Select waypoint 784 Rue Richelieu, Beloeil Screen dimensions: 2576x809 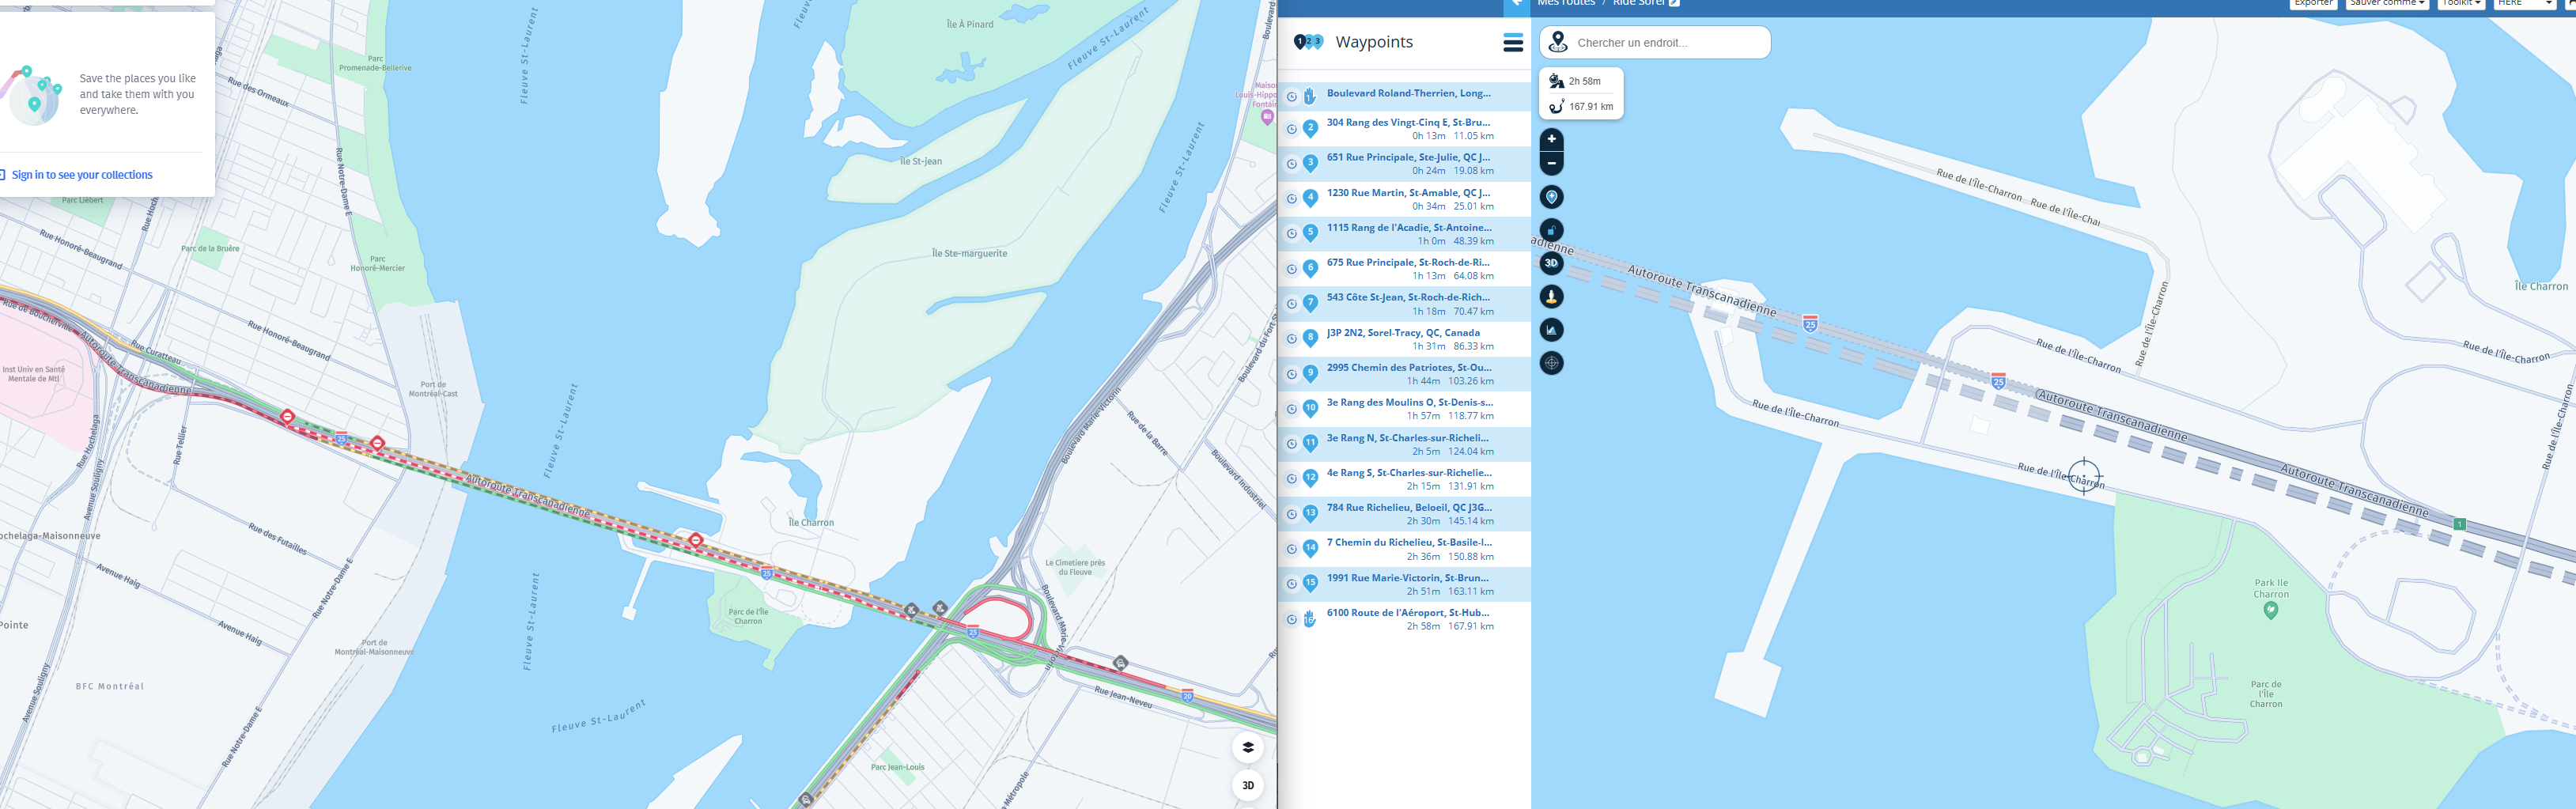(x=1404, y=514)
